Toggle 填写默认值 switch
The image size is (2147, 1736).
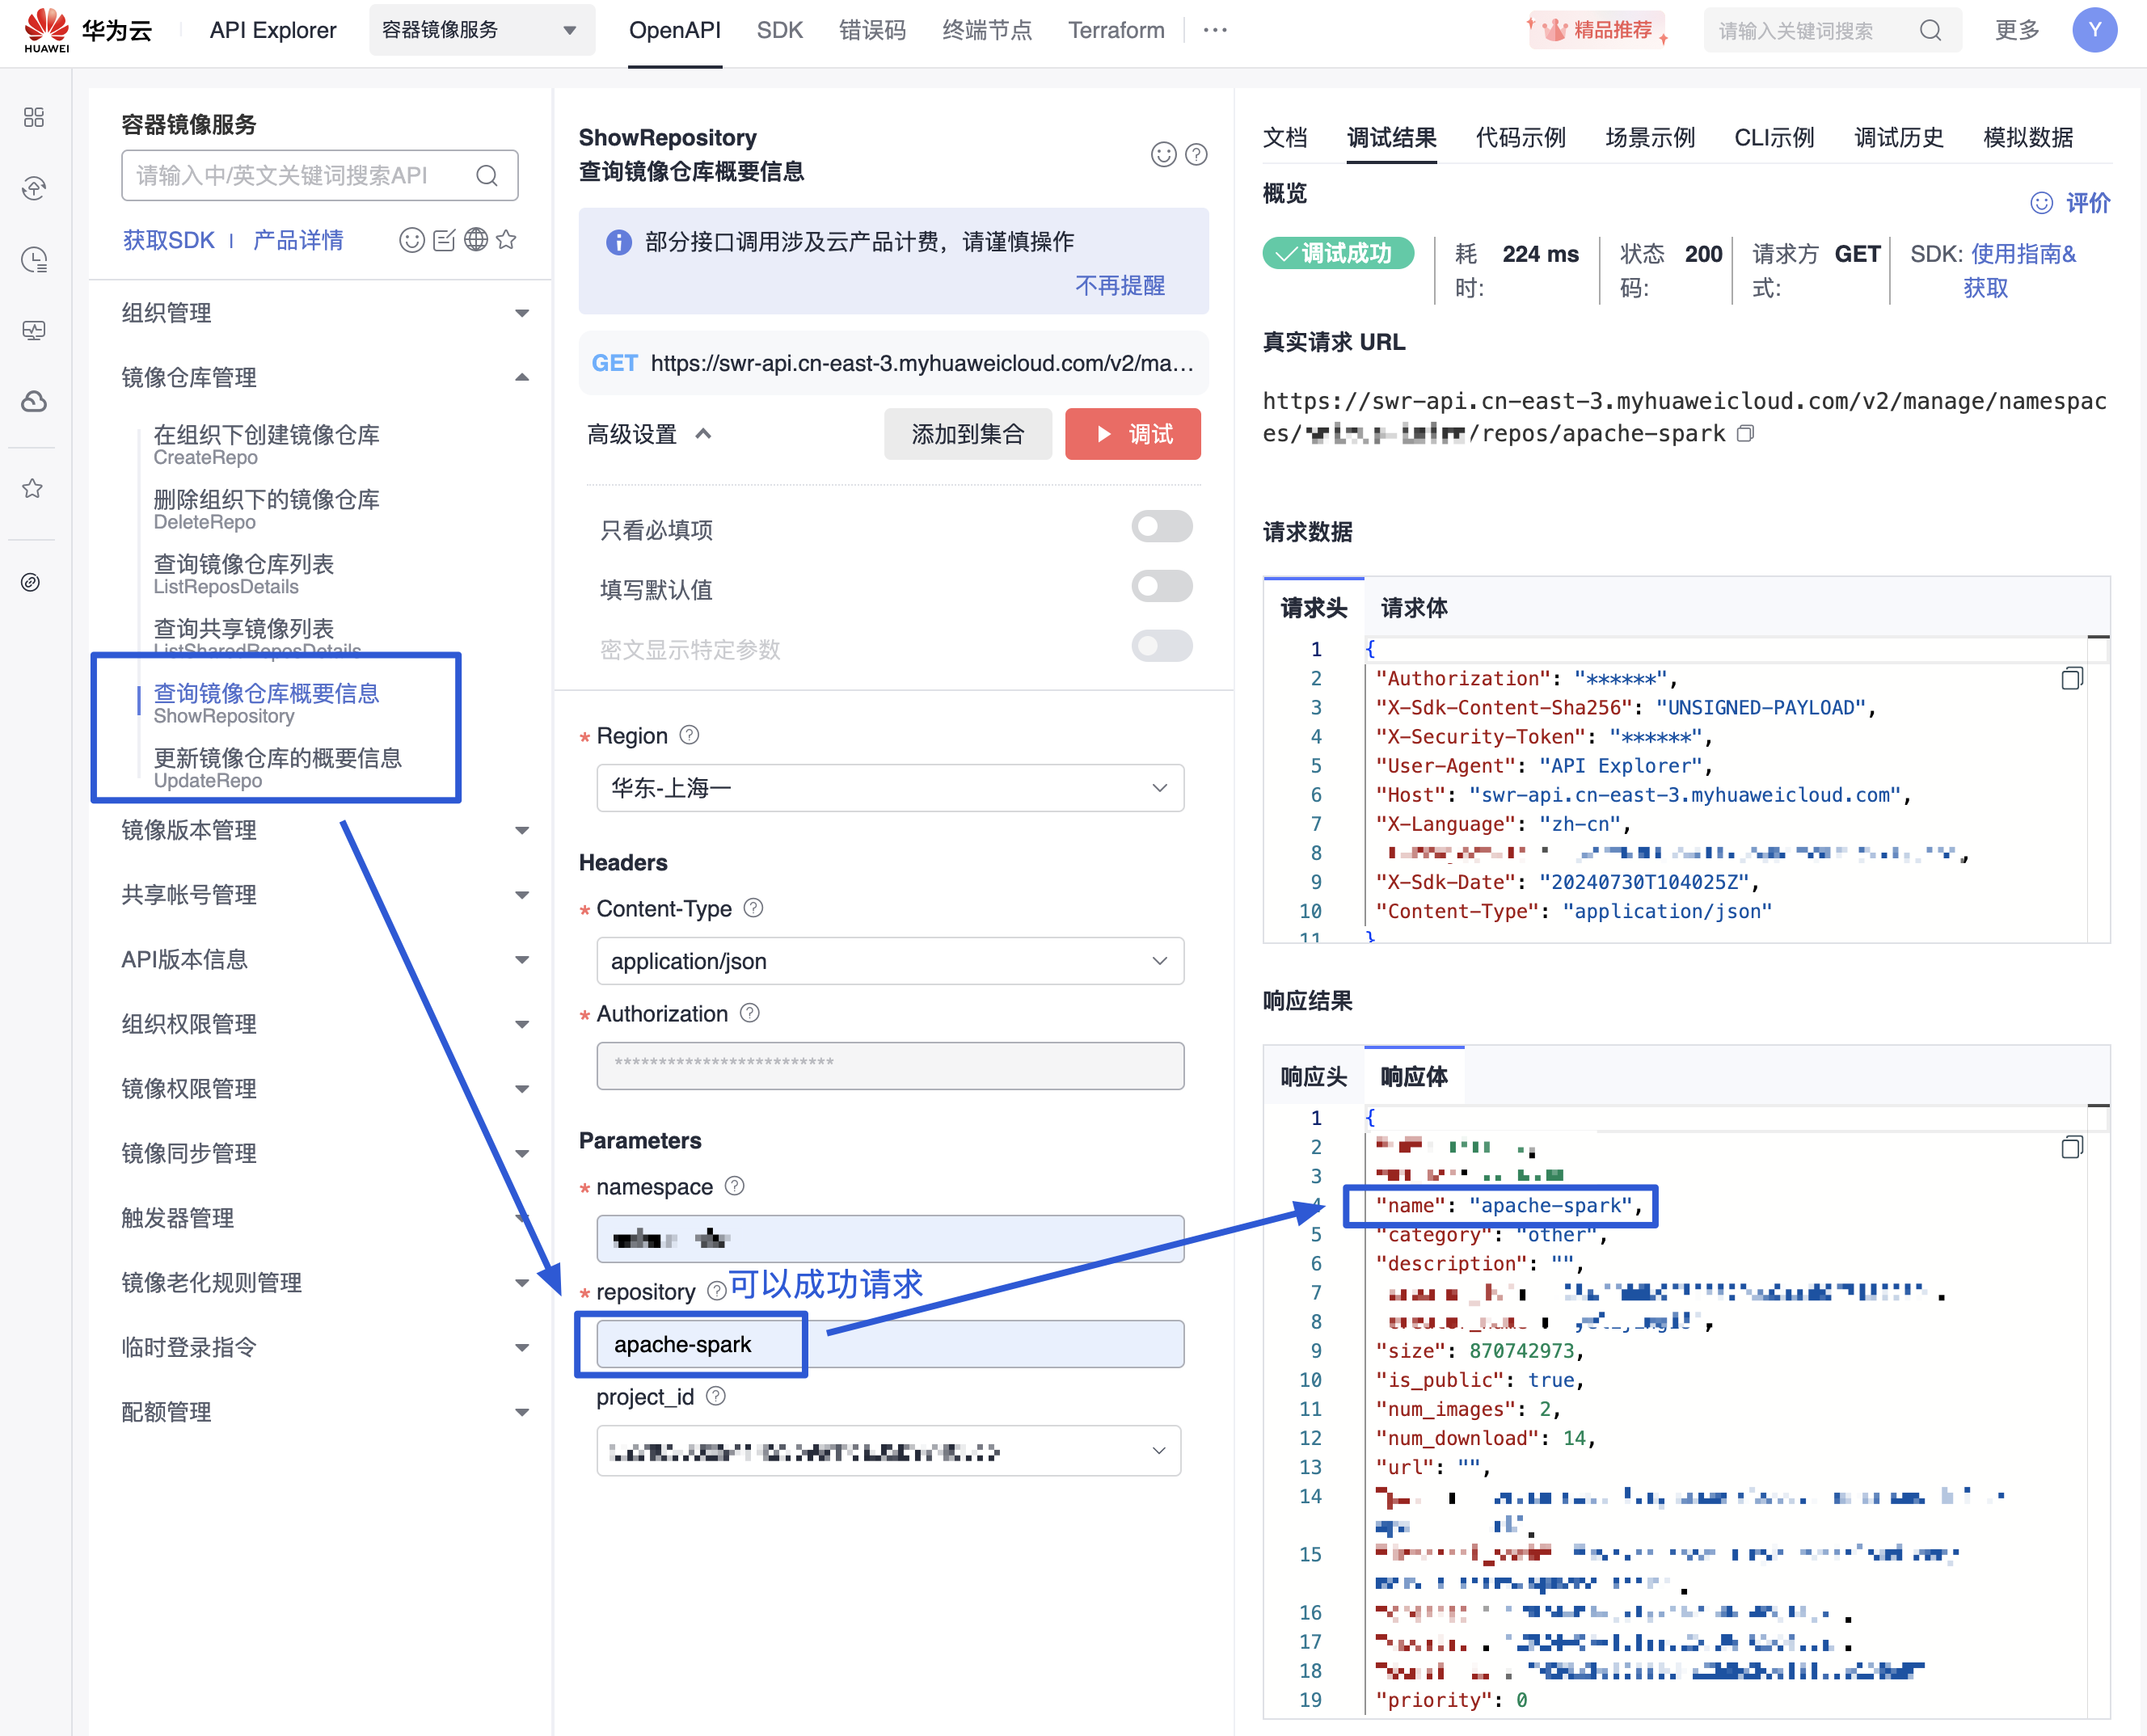click(1162, 586)
